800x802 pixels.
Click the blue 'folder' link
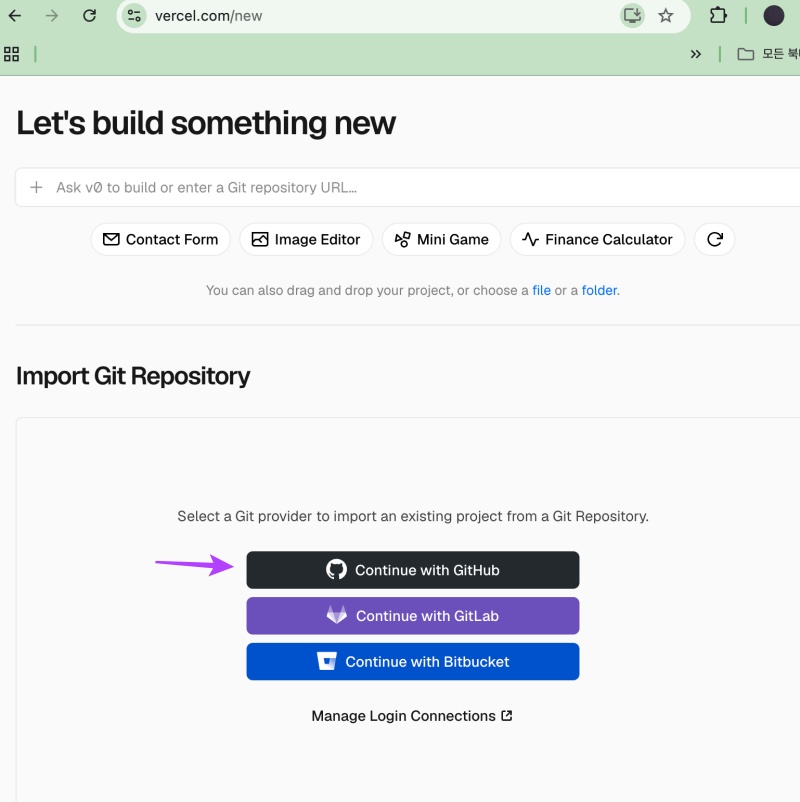(x=599, y=291)
